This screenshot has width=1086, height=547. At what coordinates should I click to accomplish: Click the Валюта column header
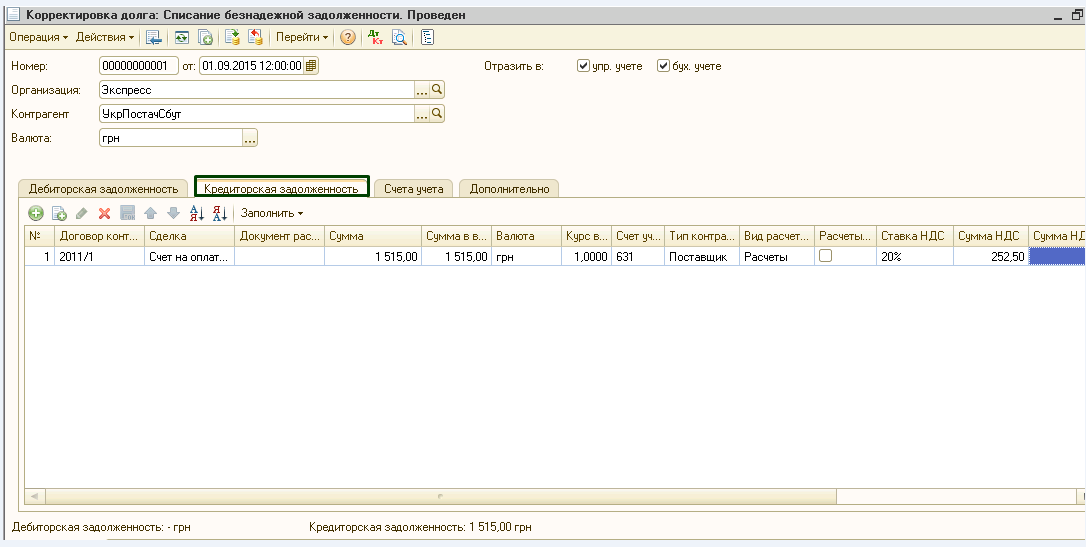coord(526,236)
